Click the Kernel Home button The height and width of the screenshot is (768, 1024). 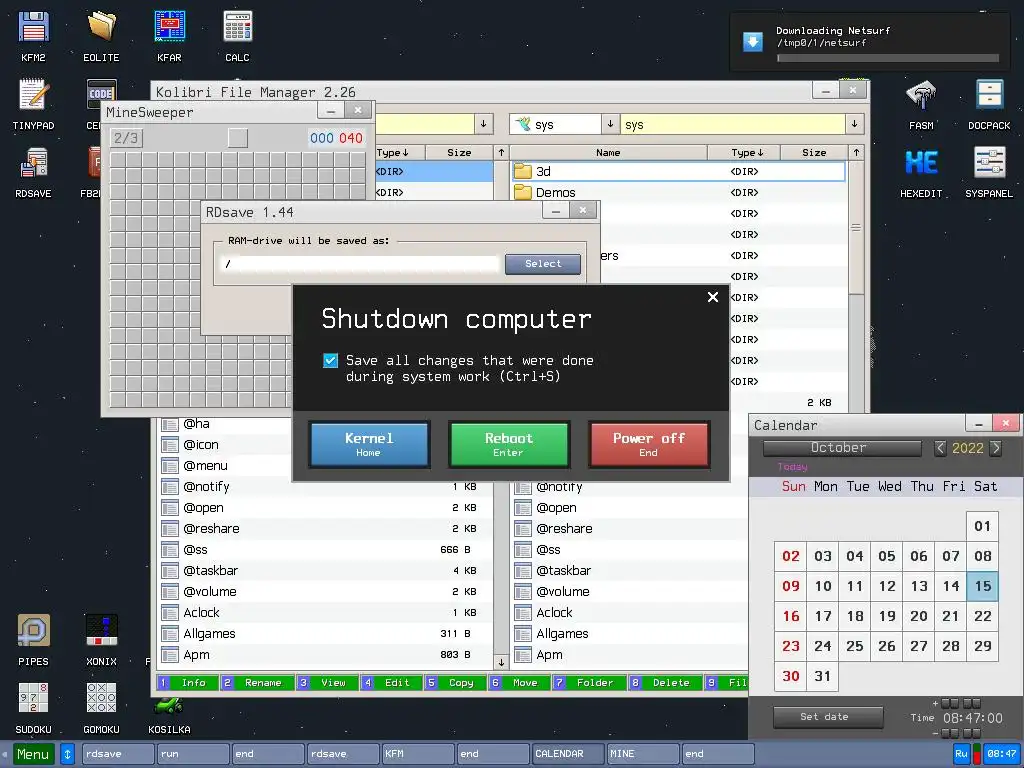tap(369, 444)
